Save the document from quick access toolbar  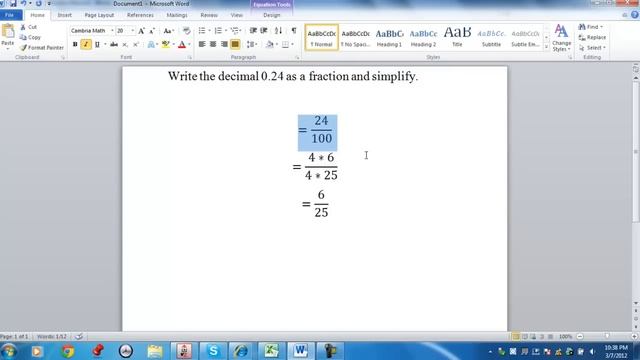point(13,4)
